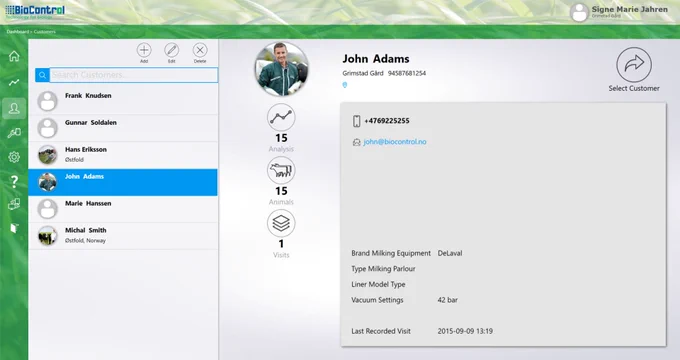Click the mail icon beside email
Image resolution: width=680 pixels, height=360 pixels.
point(356,142)
